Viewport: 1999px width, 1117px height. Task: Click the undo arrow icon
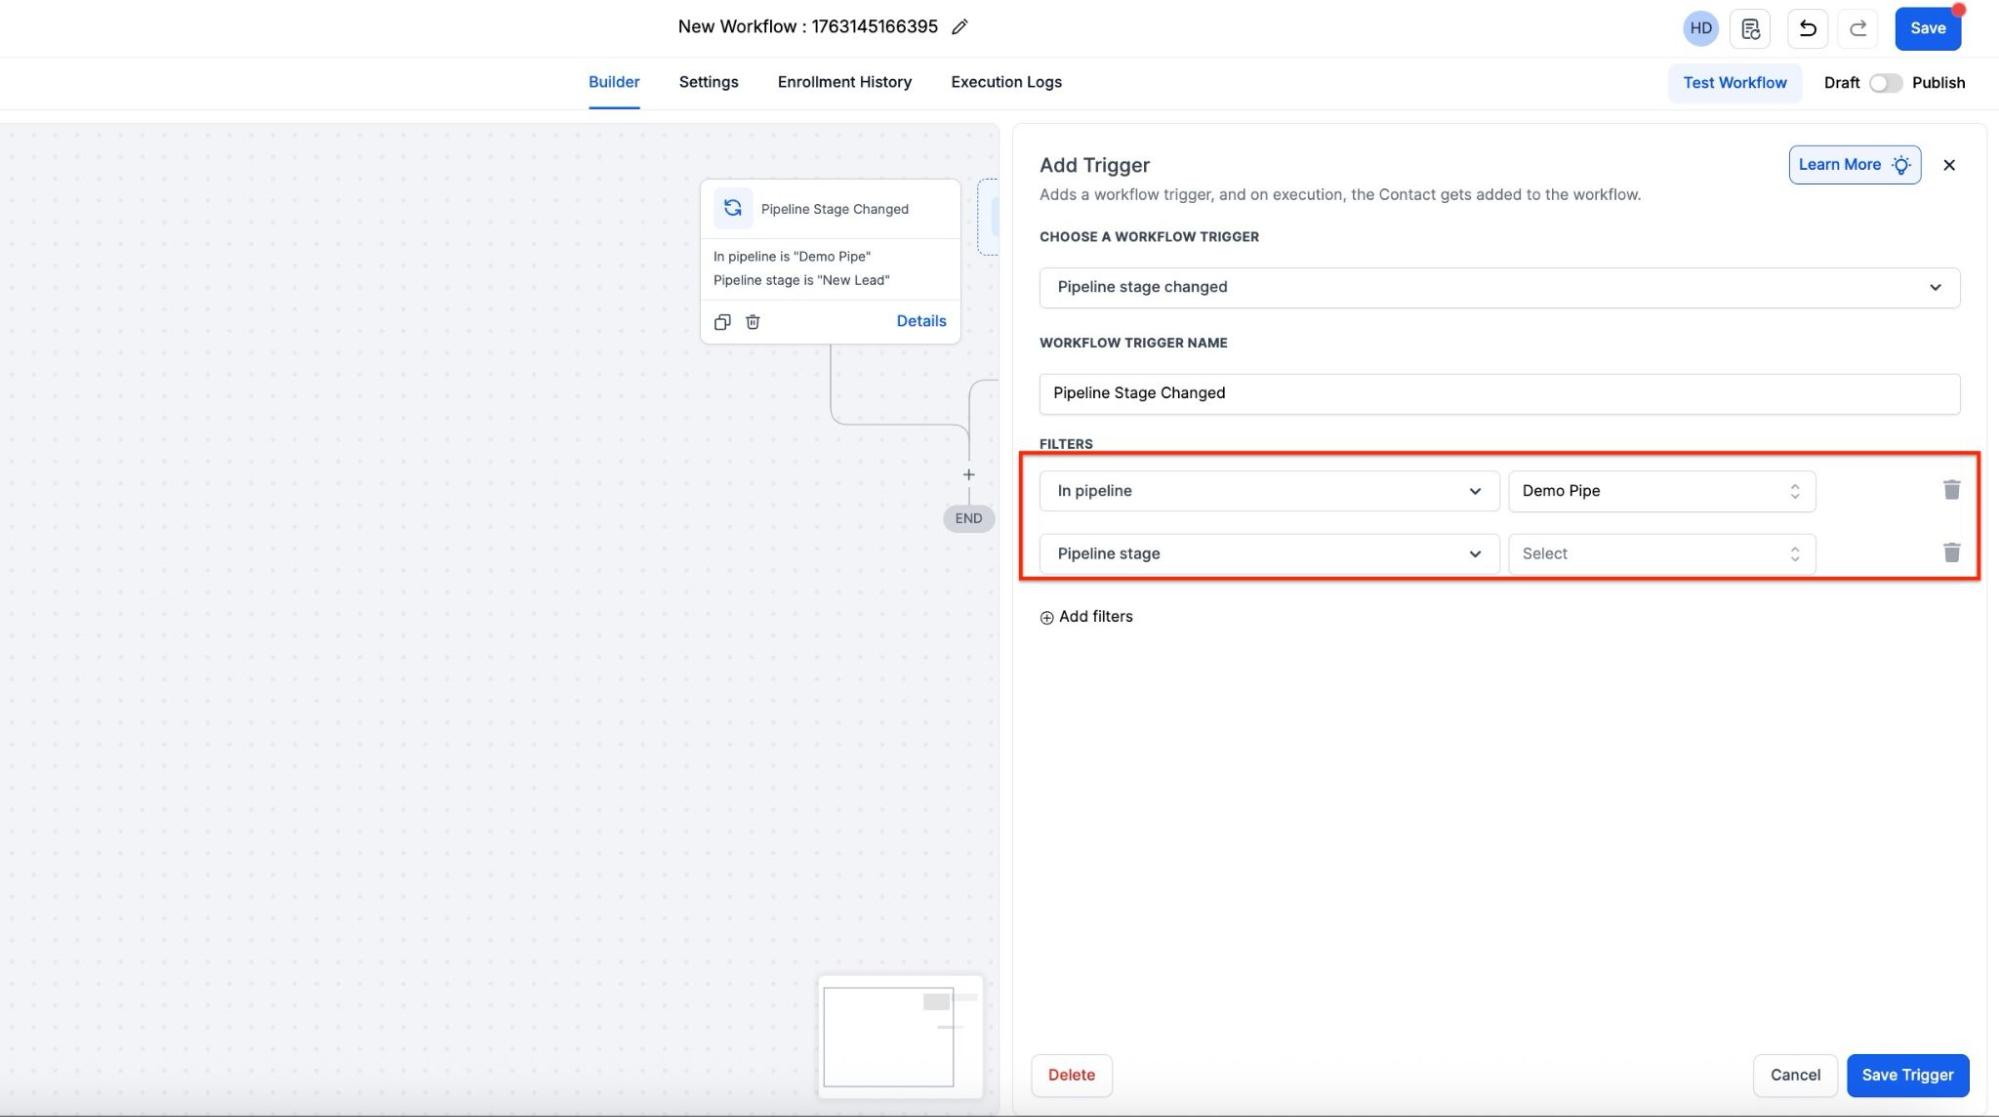[1807, 28]
